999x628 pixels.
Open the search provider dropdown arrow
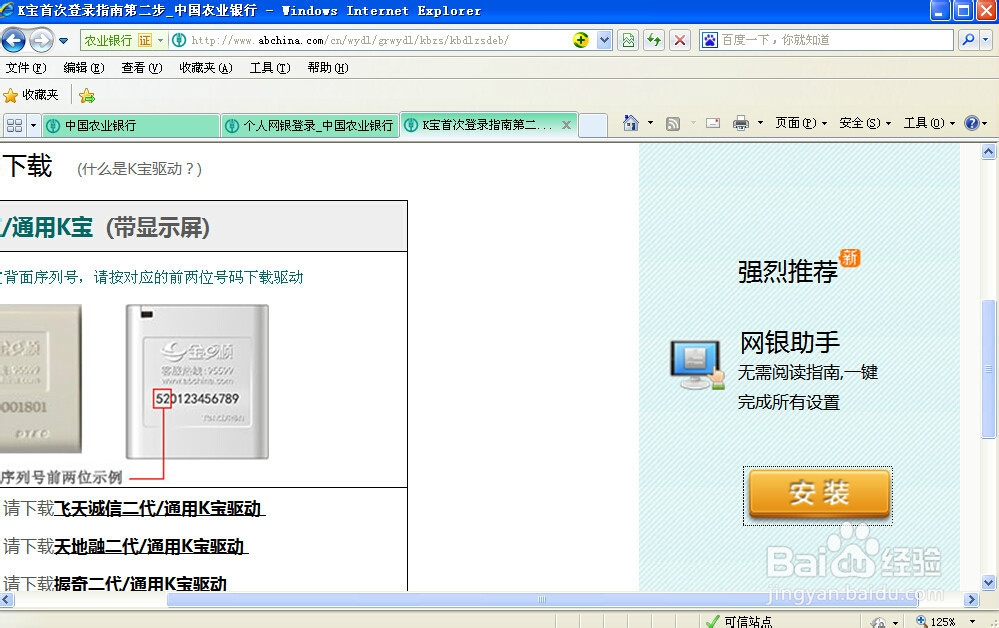(x=986, y=40)
